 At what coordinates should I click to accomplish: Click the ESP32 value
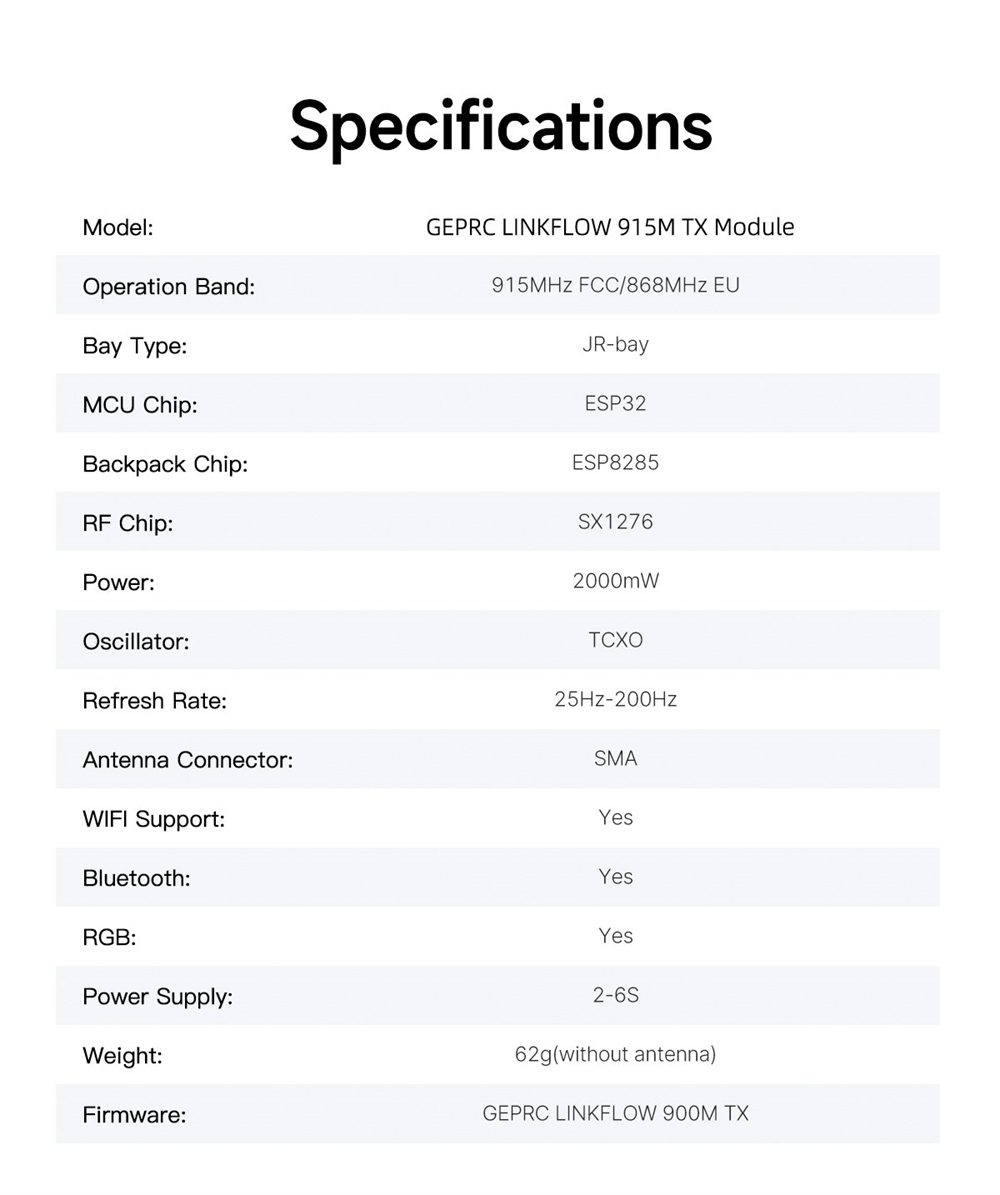click(615, 404)
